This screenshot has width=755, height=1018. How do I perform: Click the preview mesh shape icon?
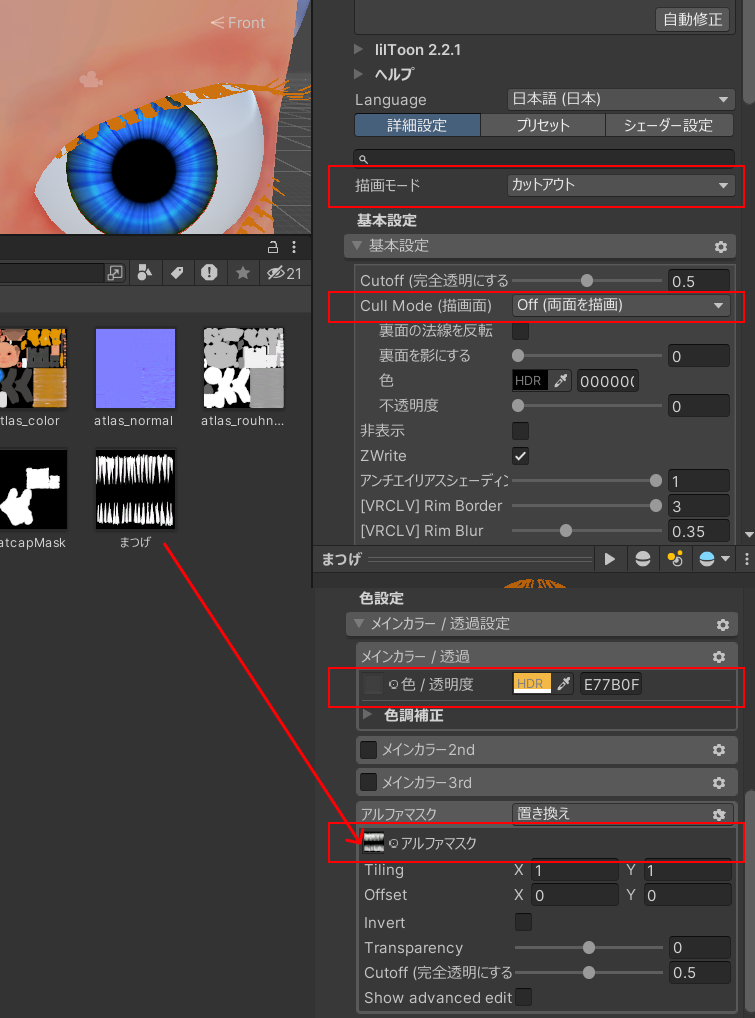[x=642, y=560]
